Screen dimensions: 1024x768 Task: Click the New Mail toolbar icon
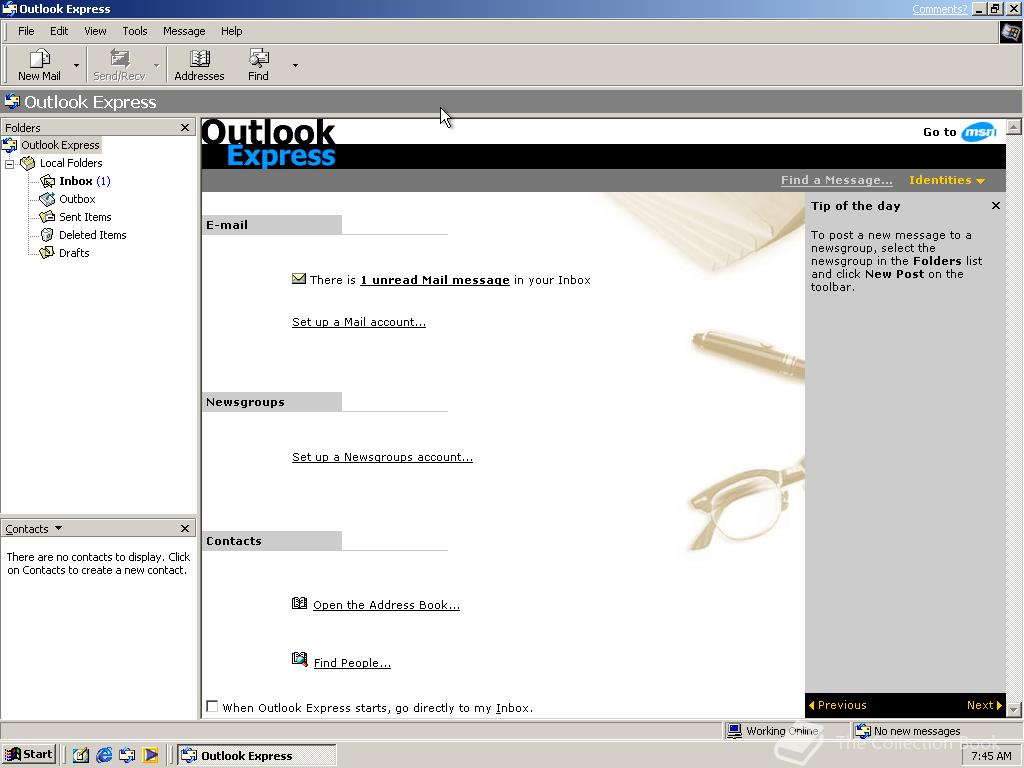[39, 65]
